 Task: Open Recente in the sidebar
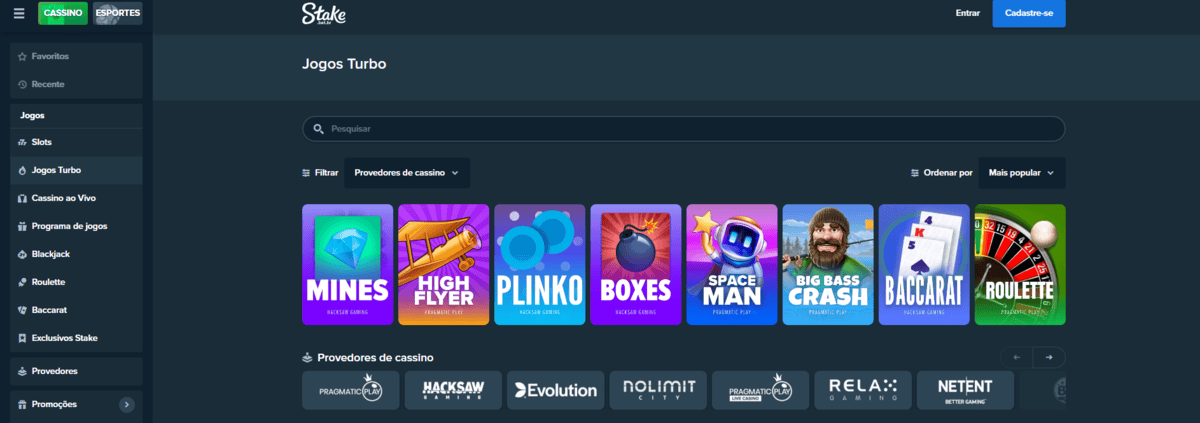(77, 84)
